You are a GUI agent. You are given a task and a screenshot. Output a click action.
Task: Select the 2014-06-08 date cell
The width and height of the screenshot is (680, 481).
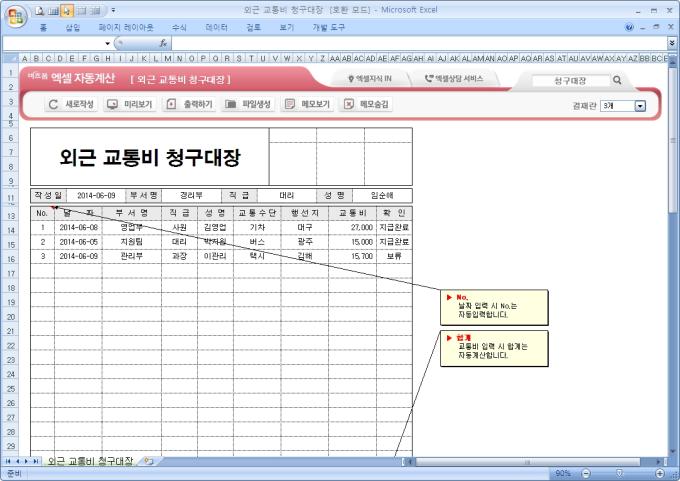78,227
